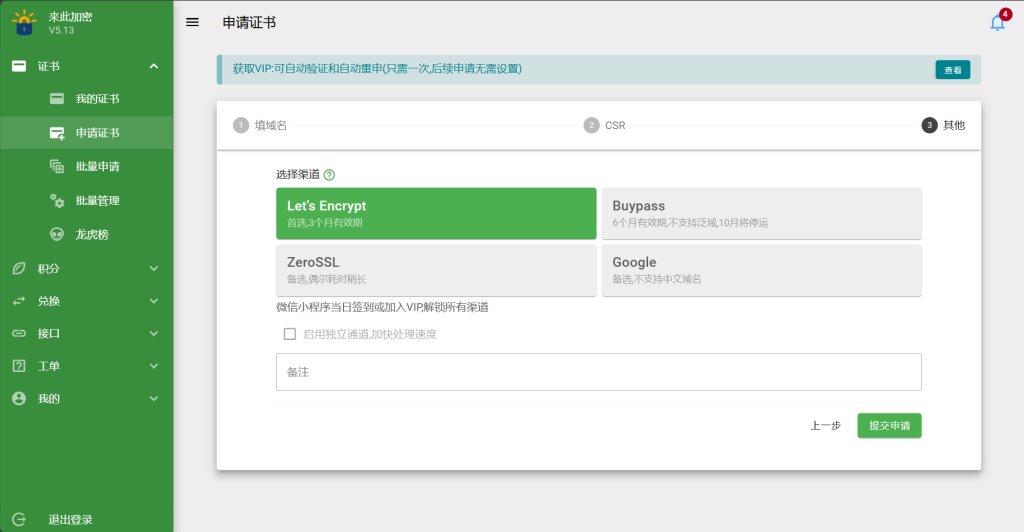Click the help icon beside 选择渠道
Image resolution: width=1024 pixels, height=532 pixels.
[x=329, y=175]
